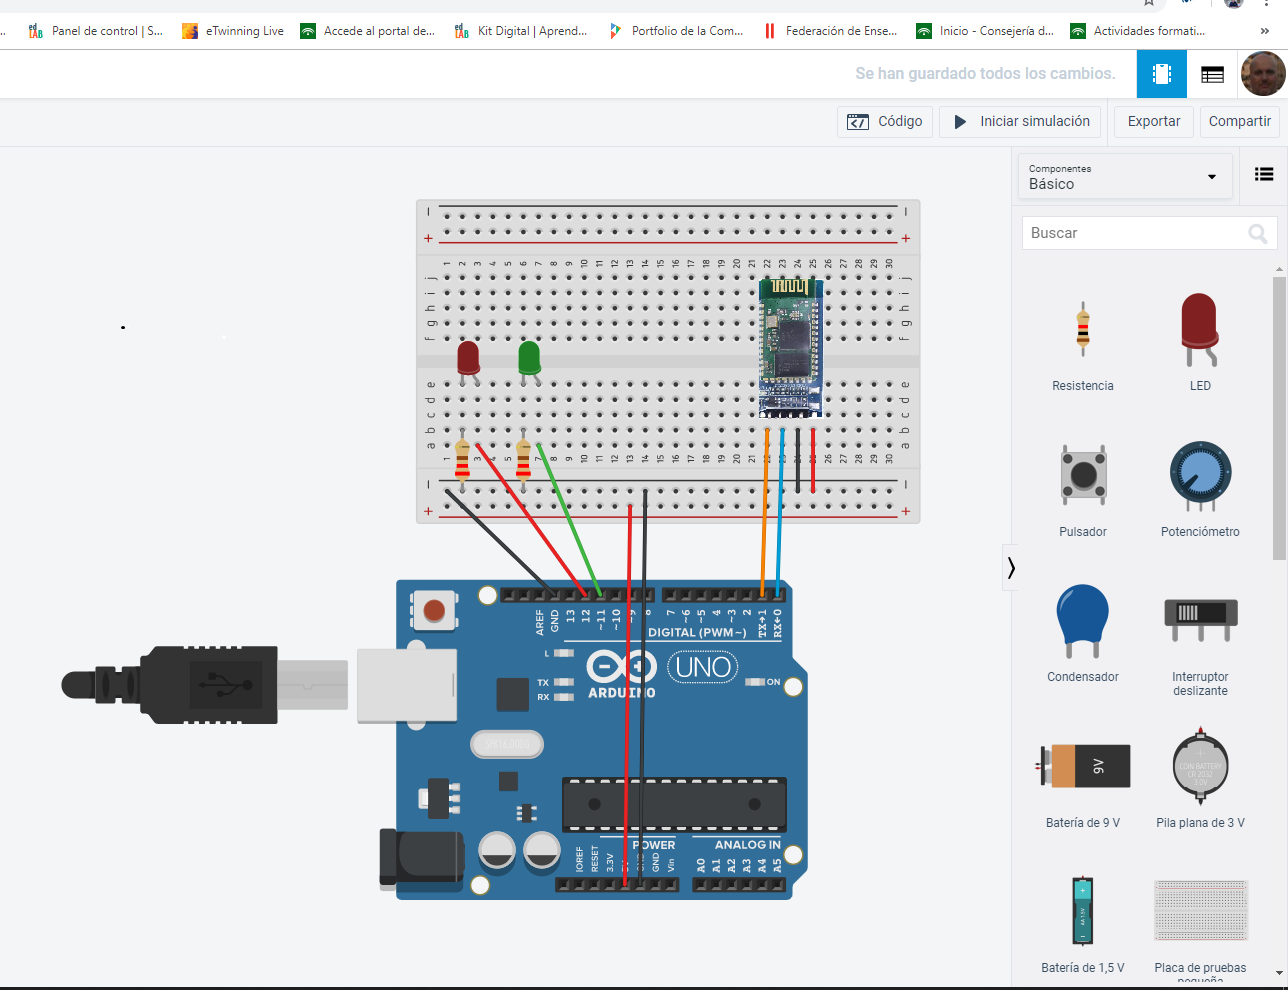Open the Código editor
This screenshot has width=1288, height=990.
[885, 122]
